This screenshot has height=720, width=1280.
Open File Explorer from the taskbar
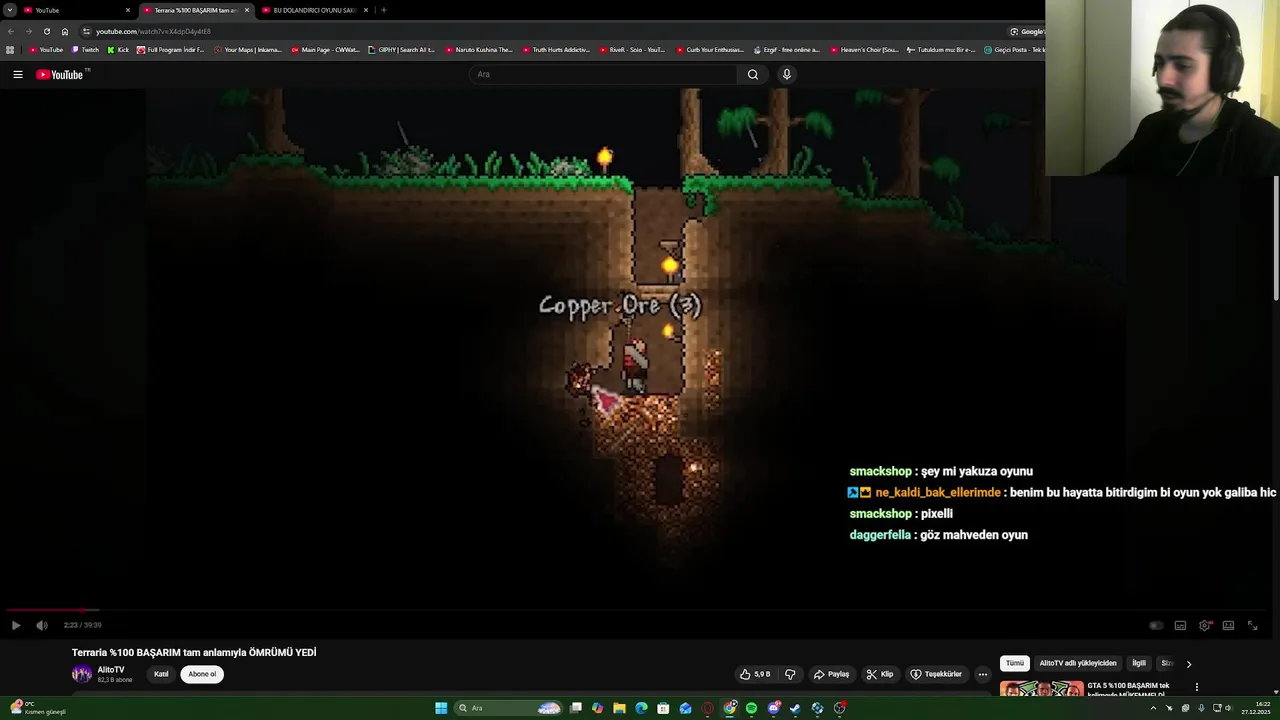(x=619, y=708)
